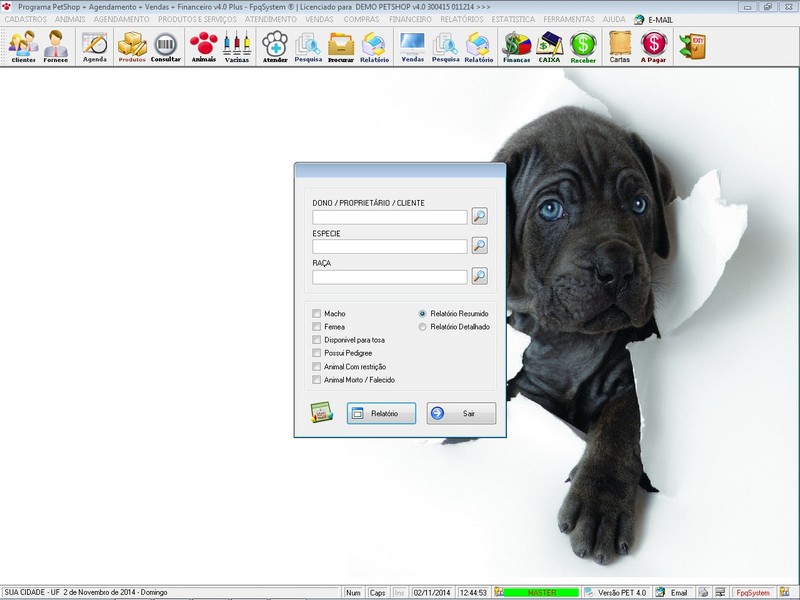The image size is (800, 600).
Task: Click search magnifier for Raça field
Action: click(479, 277)
